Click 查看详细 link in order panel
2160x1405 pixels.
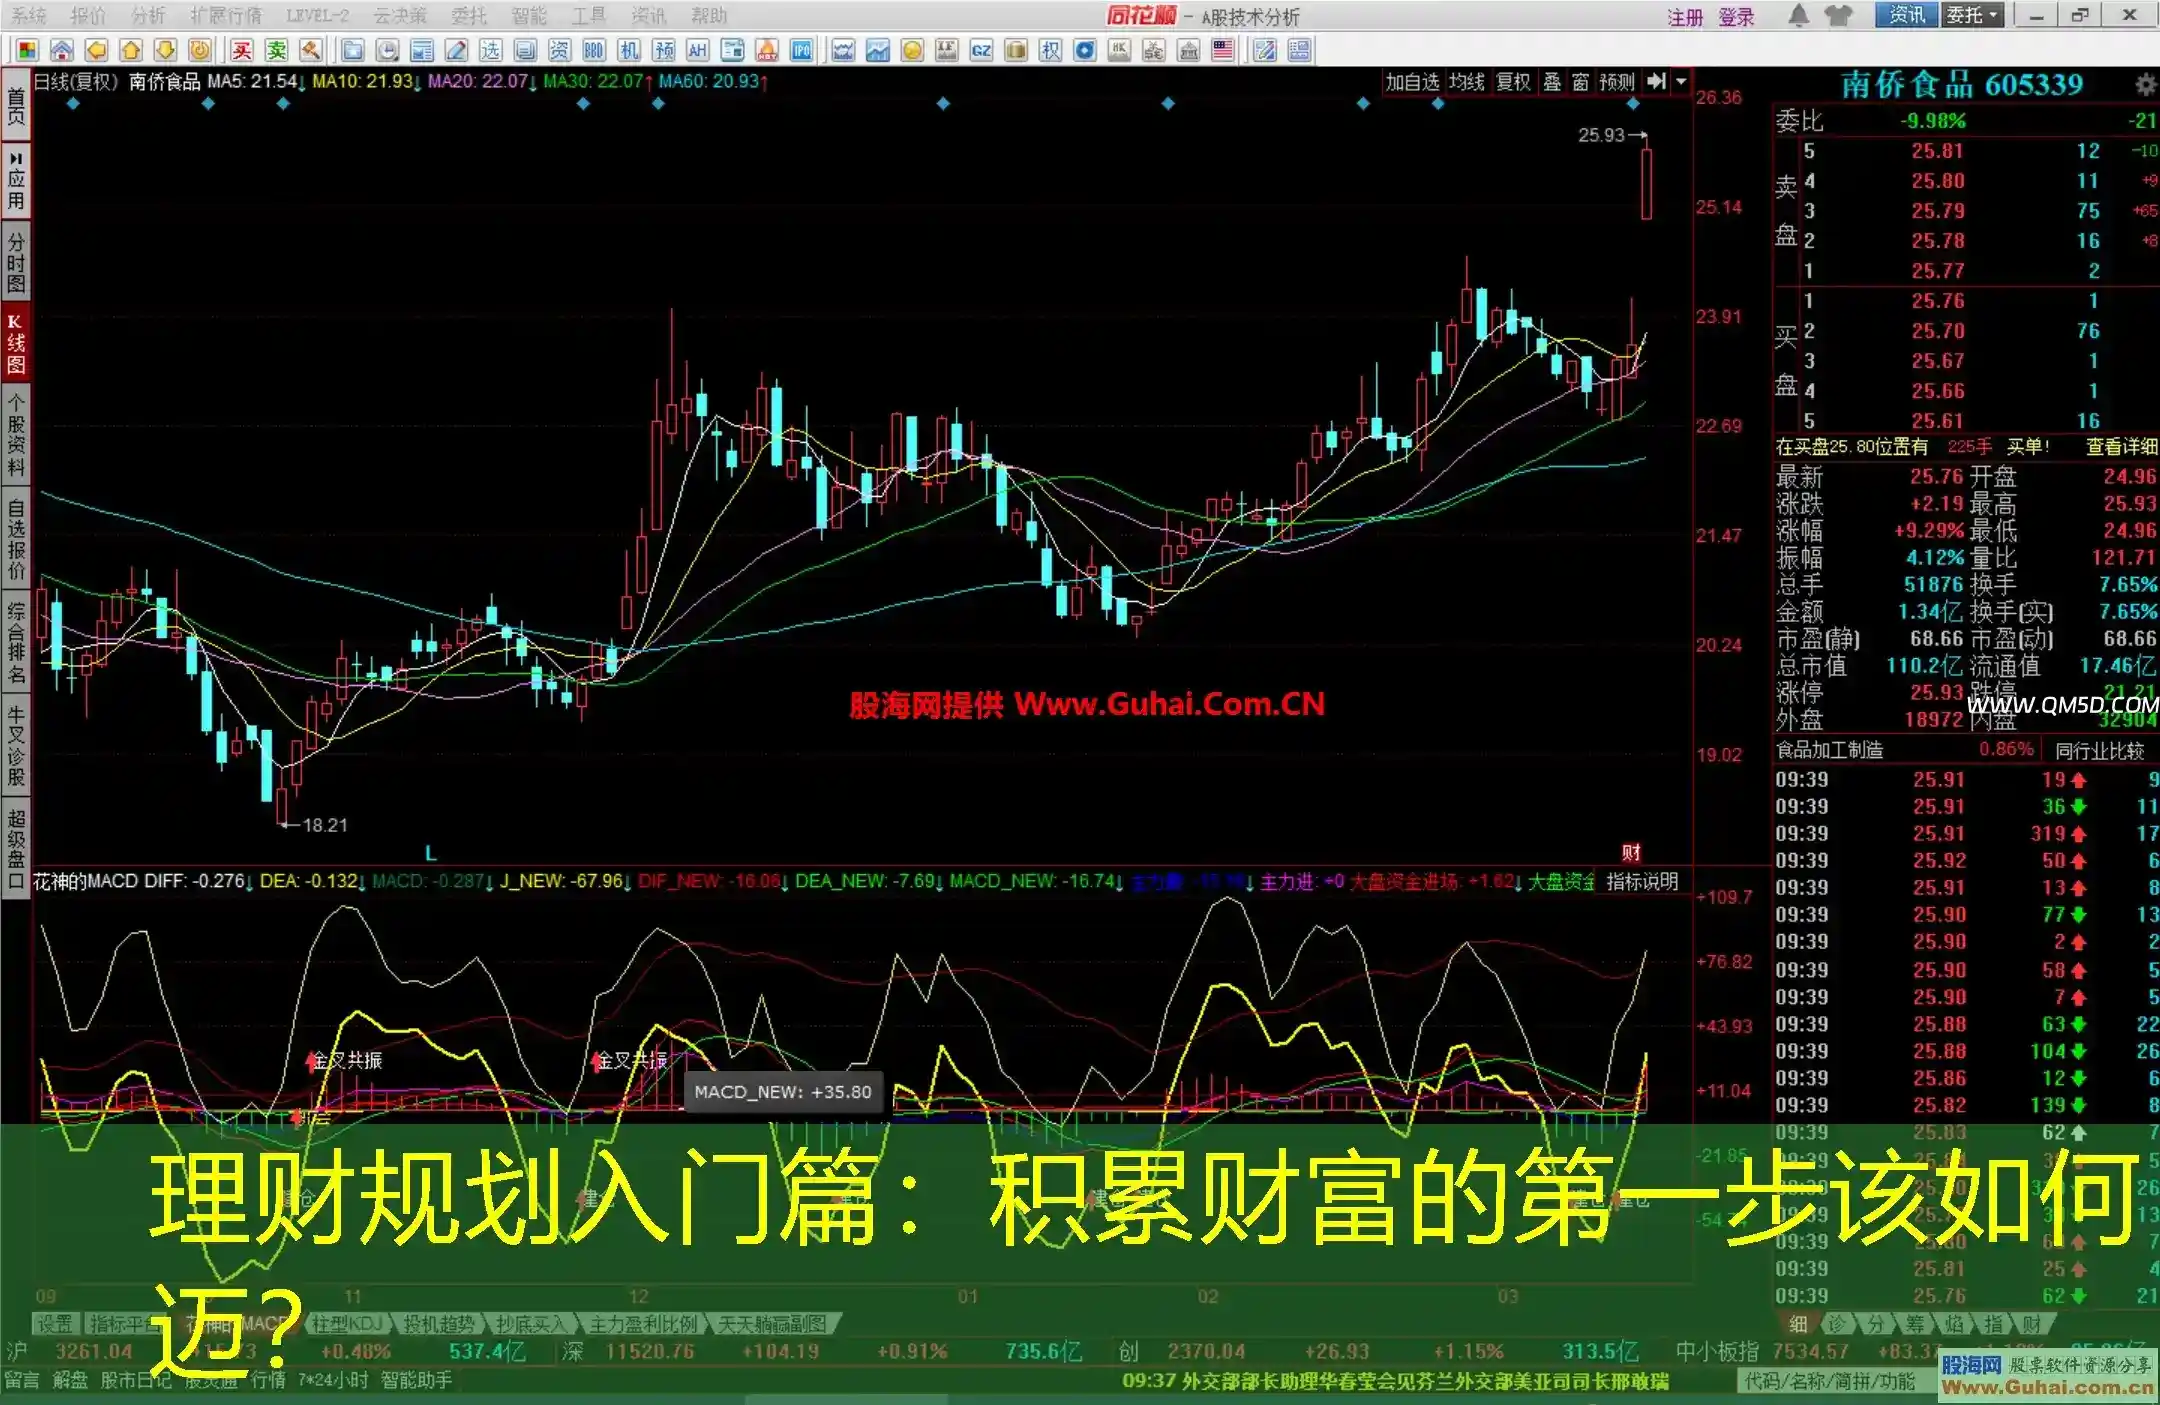tap(2121, 447)
